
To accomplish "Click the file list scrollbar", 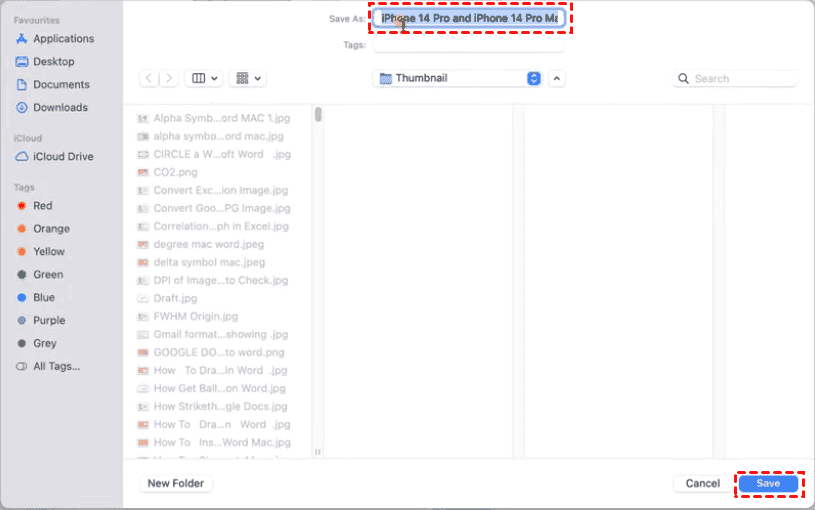I will coord(318,114).
